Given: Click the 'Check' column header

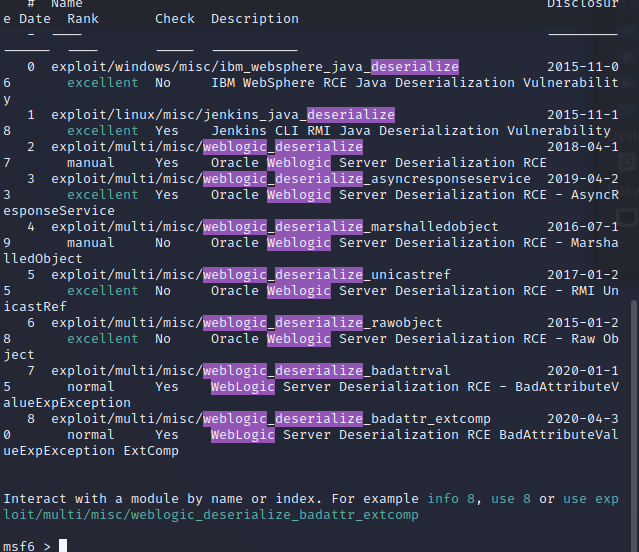Looking at the screenshot, I should (x=175, y=19).
